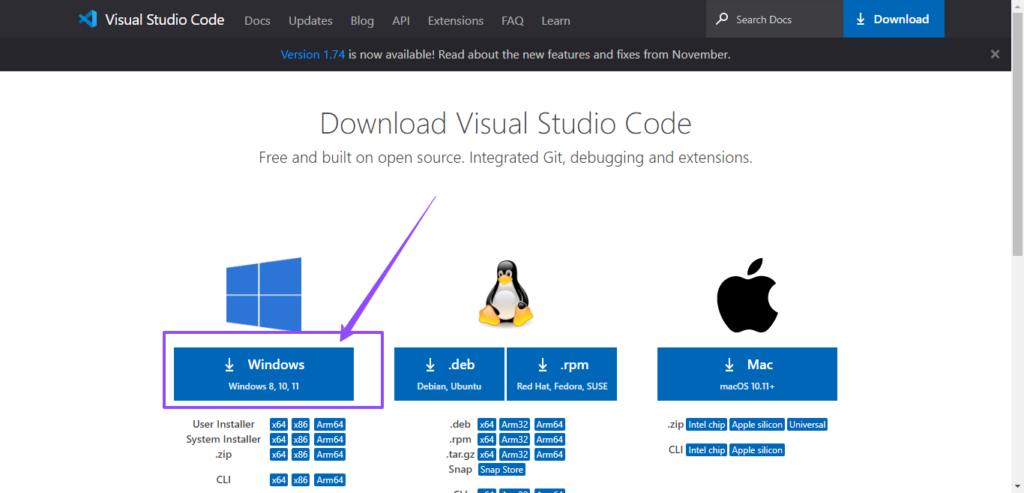Select x64 for Windows User Installer
The width and height of the screenshot is (1024, 493).
[x=279, y=424]
